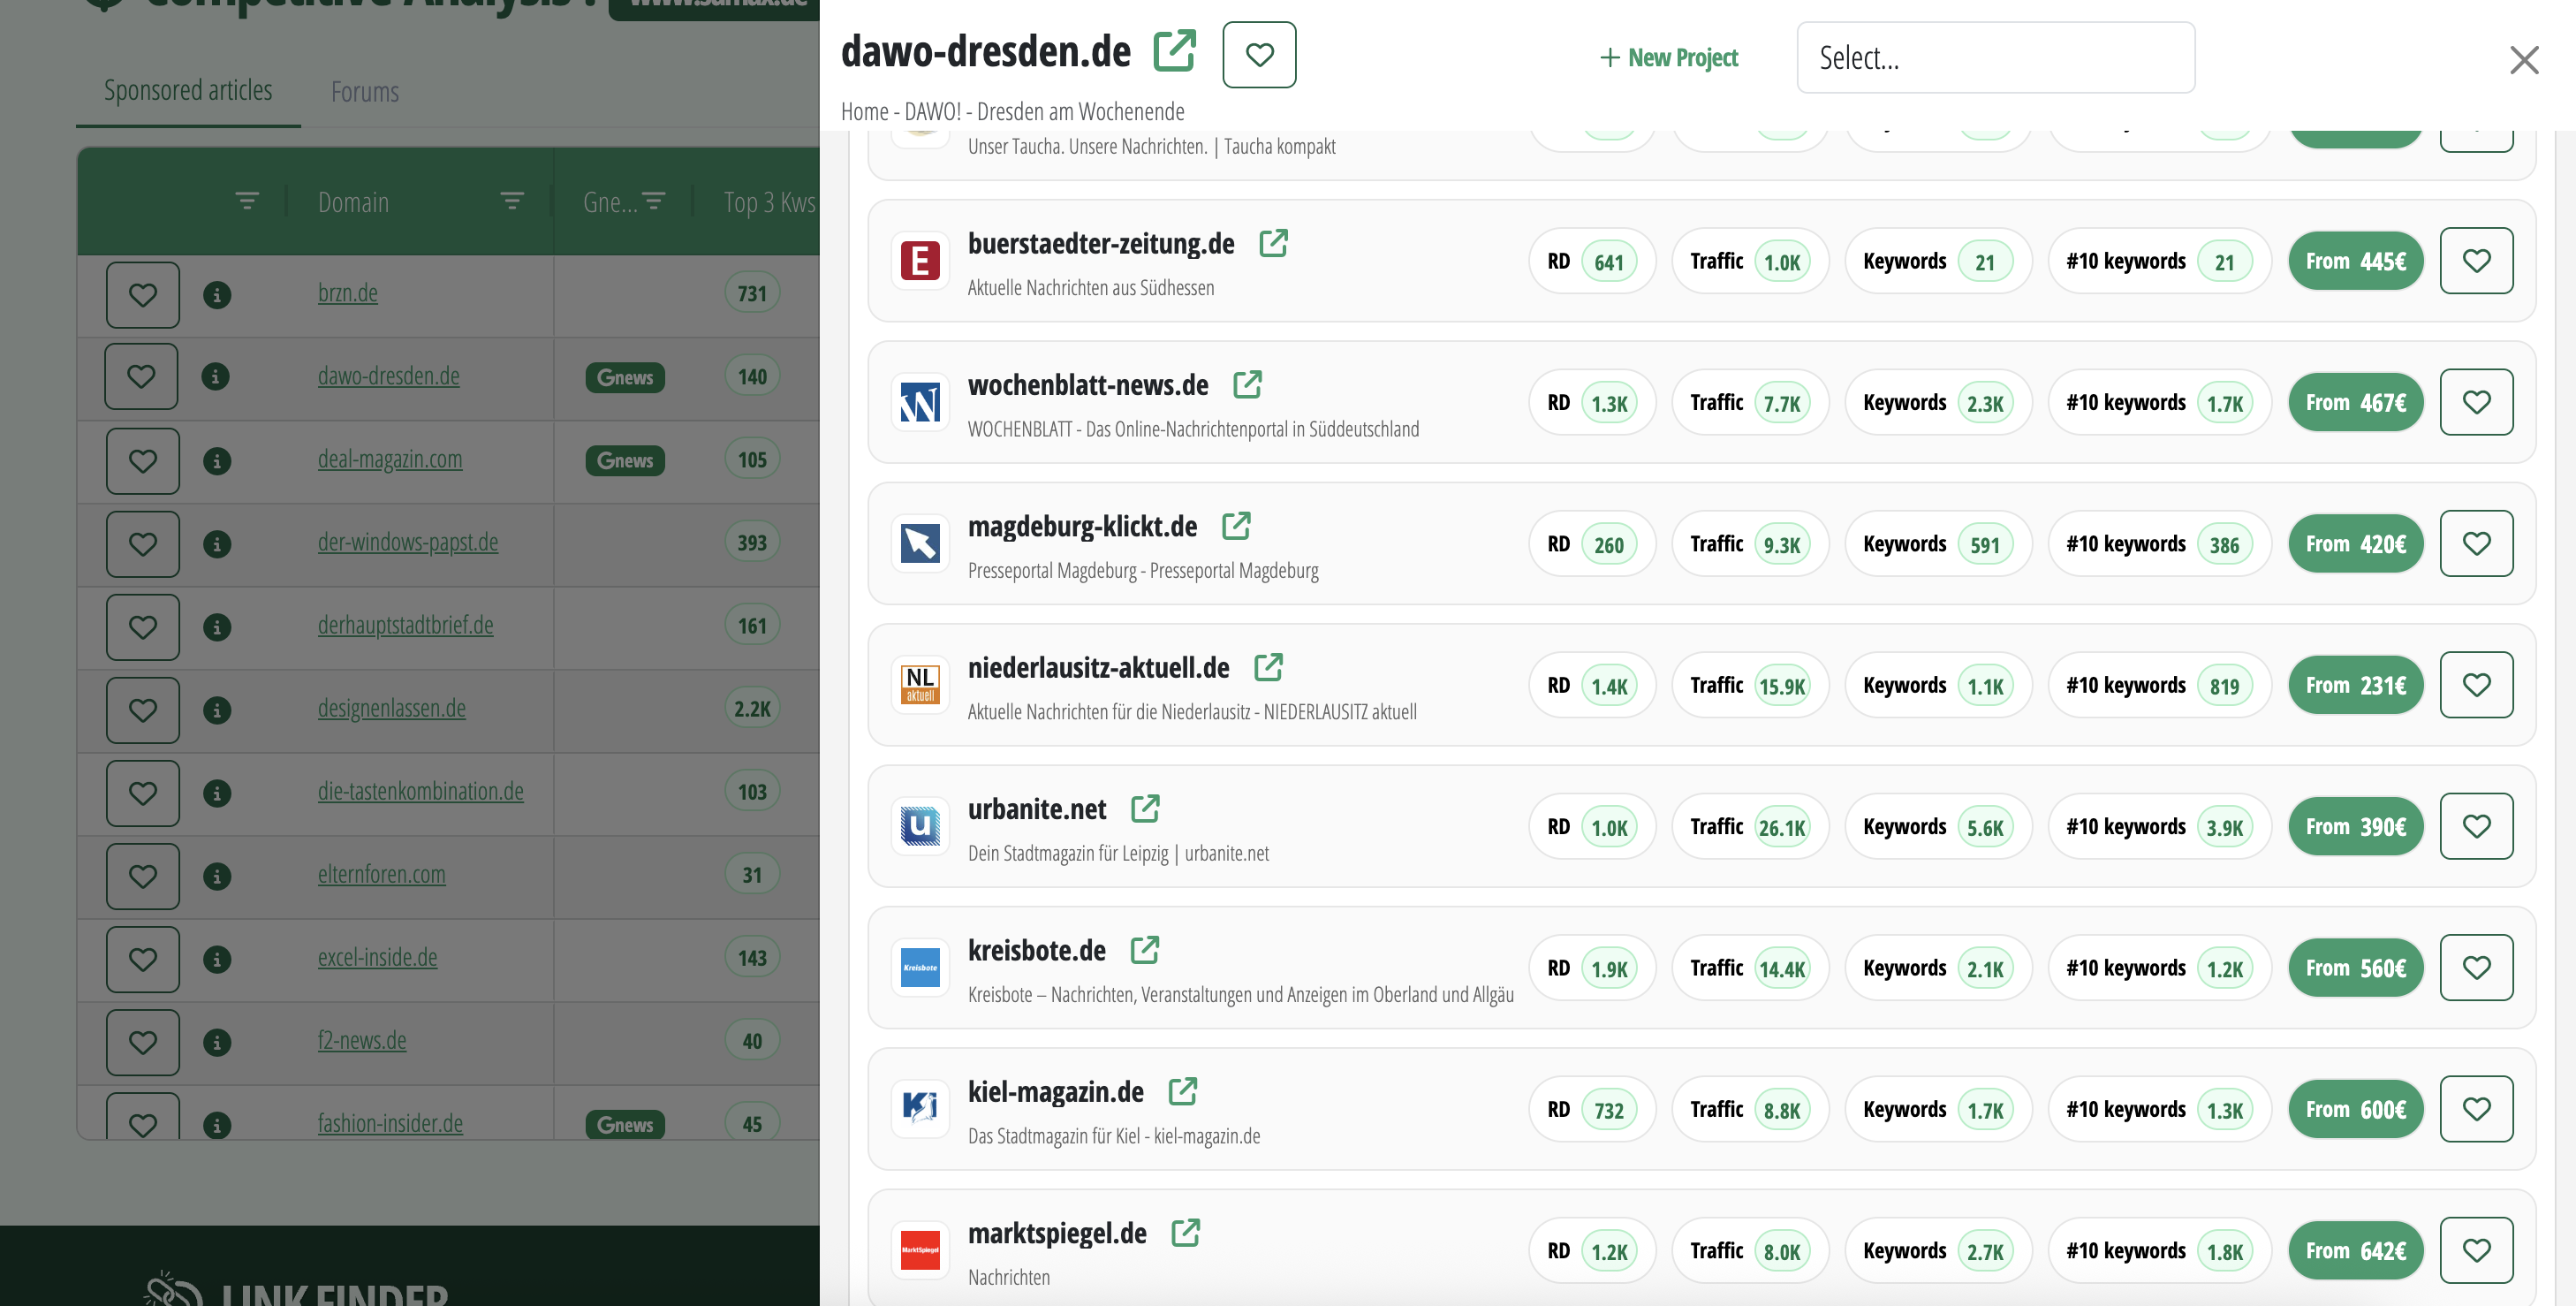Open marktspiegel.de external link icon
The width and height of the screenshot is (2576, 1306).
[1185, 1233]
